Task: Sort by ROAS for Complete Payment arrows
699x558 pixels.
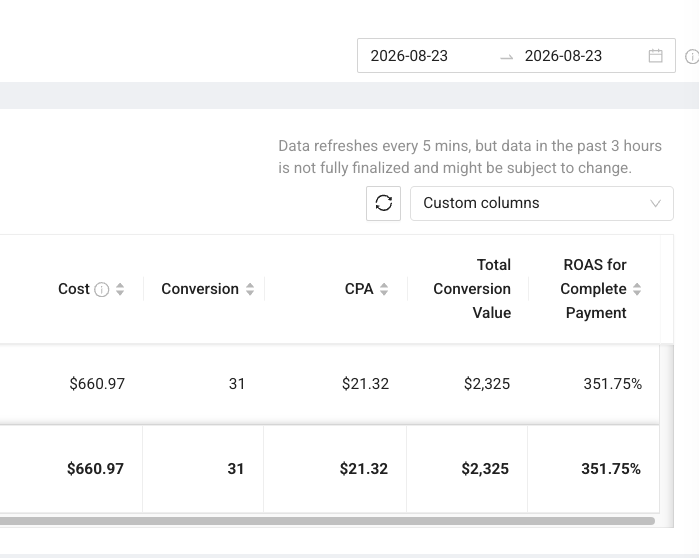Action: pyautogui.click(x=637, y=289)
